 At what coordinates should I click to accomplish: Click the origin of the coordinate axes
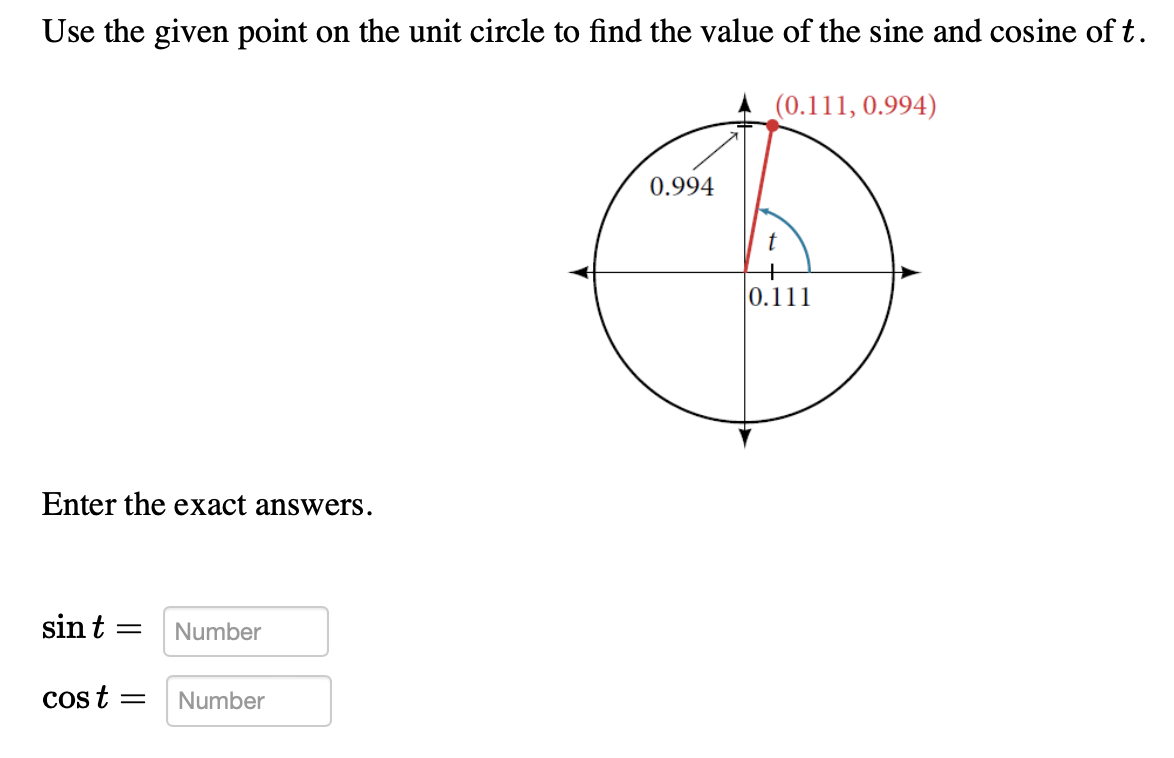(x=746, y=270)
